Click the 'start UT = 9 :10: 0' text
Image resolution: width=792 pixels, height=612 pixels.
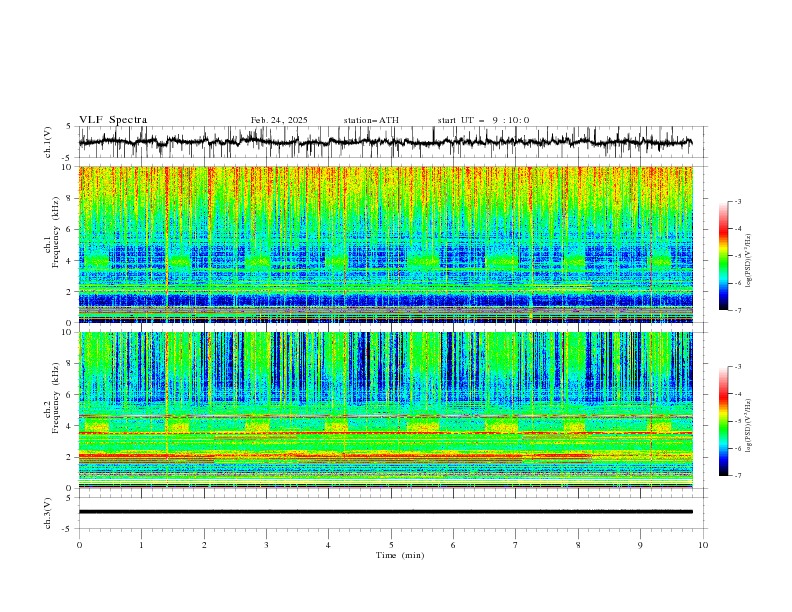coord(483,120)
